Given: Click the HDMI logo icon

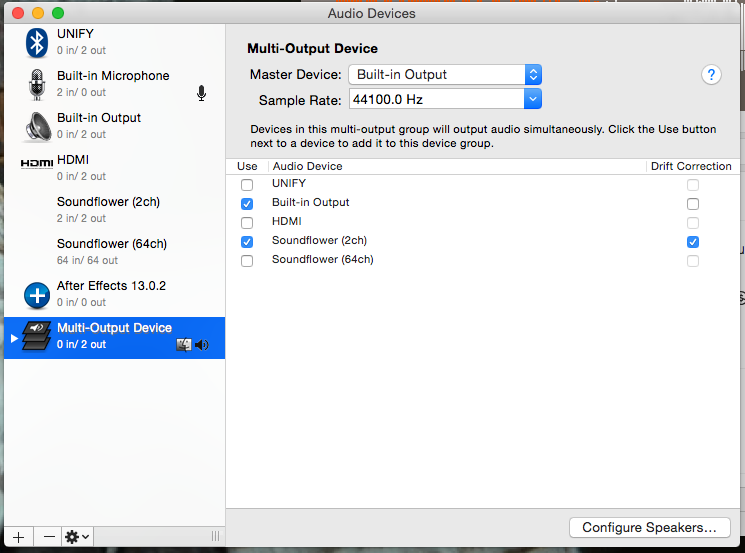Looking at the screenshot, I should tap(37, 163).
